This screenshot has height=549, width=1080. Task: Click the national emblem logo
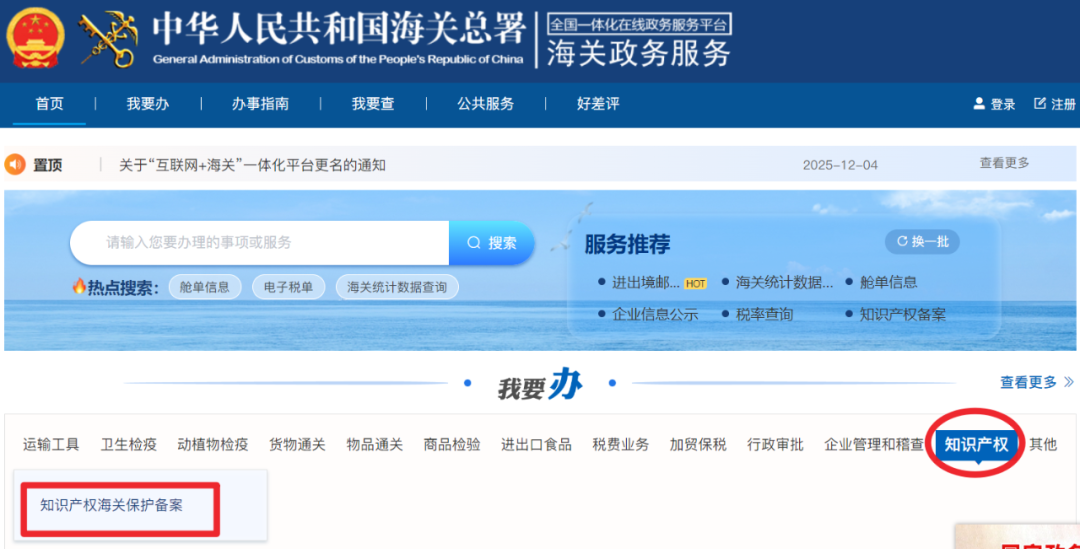coord(35,38)
